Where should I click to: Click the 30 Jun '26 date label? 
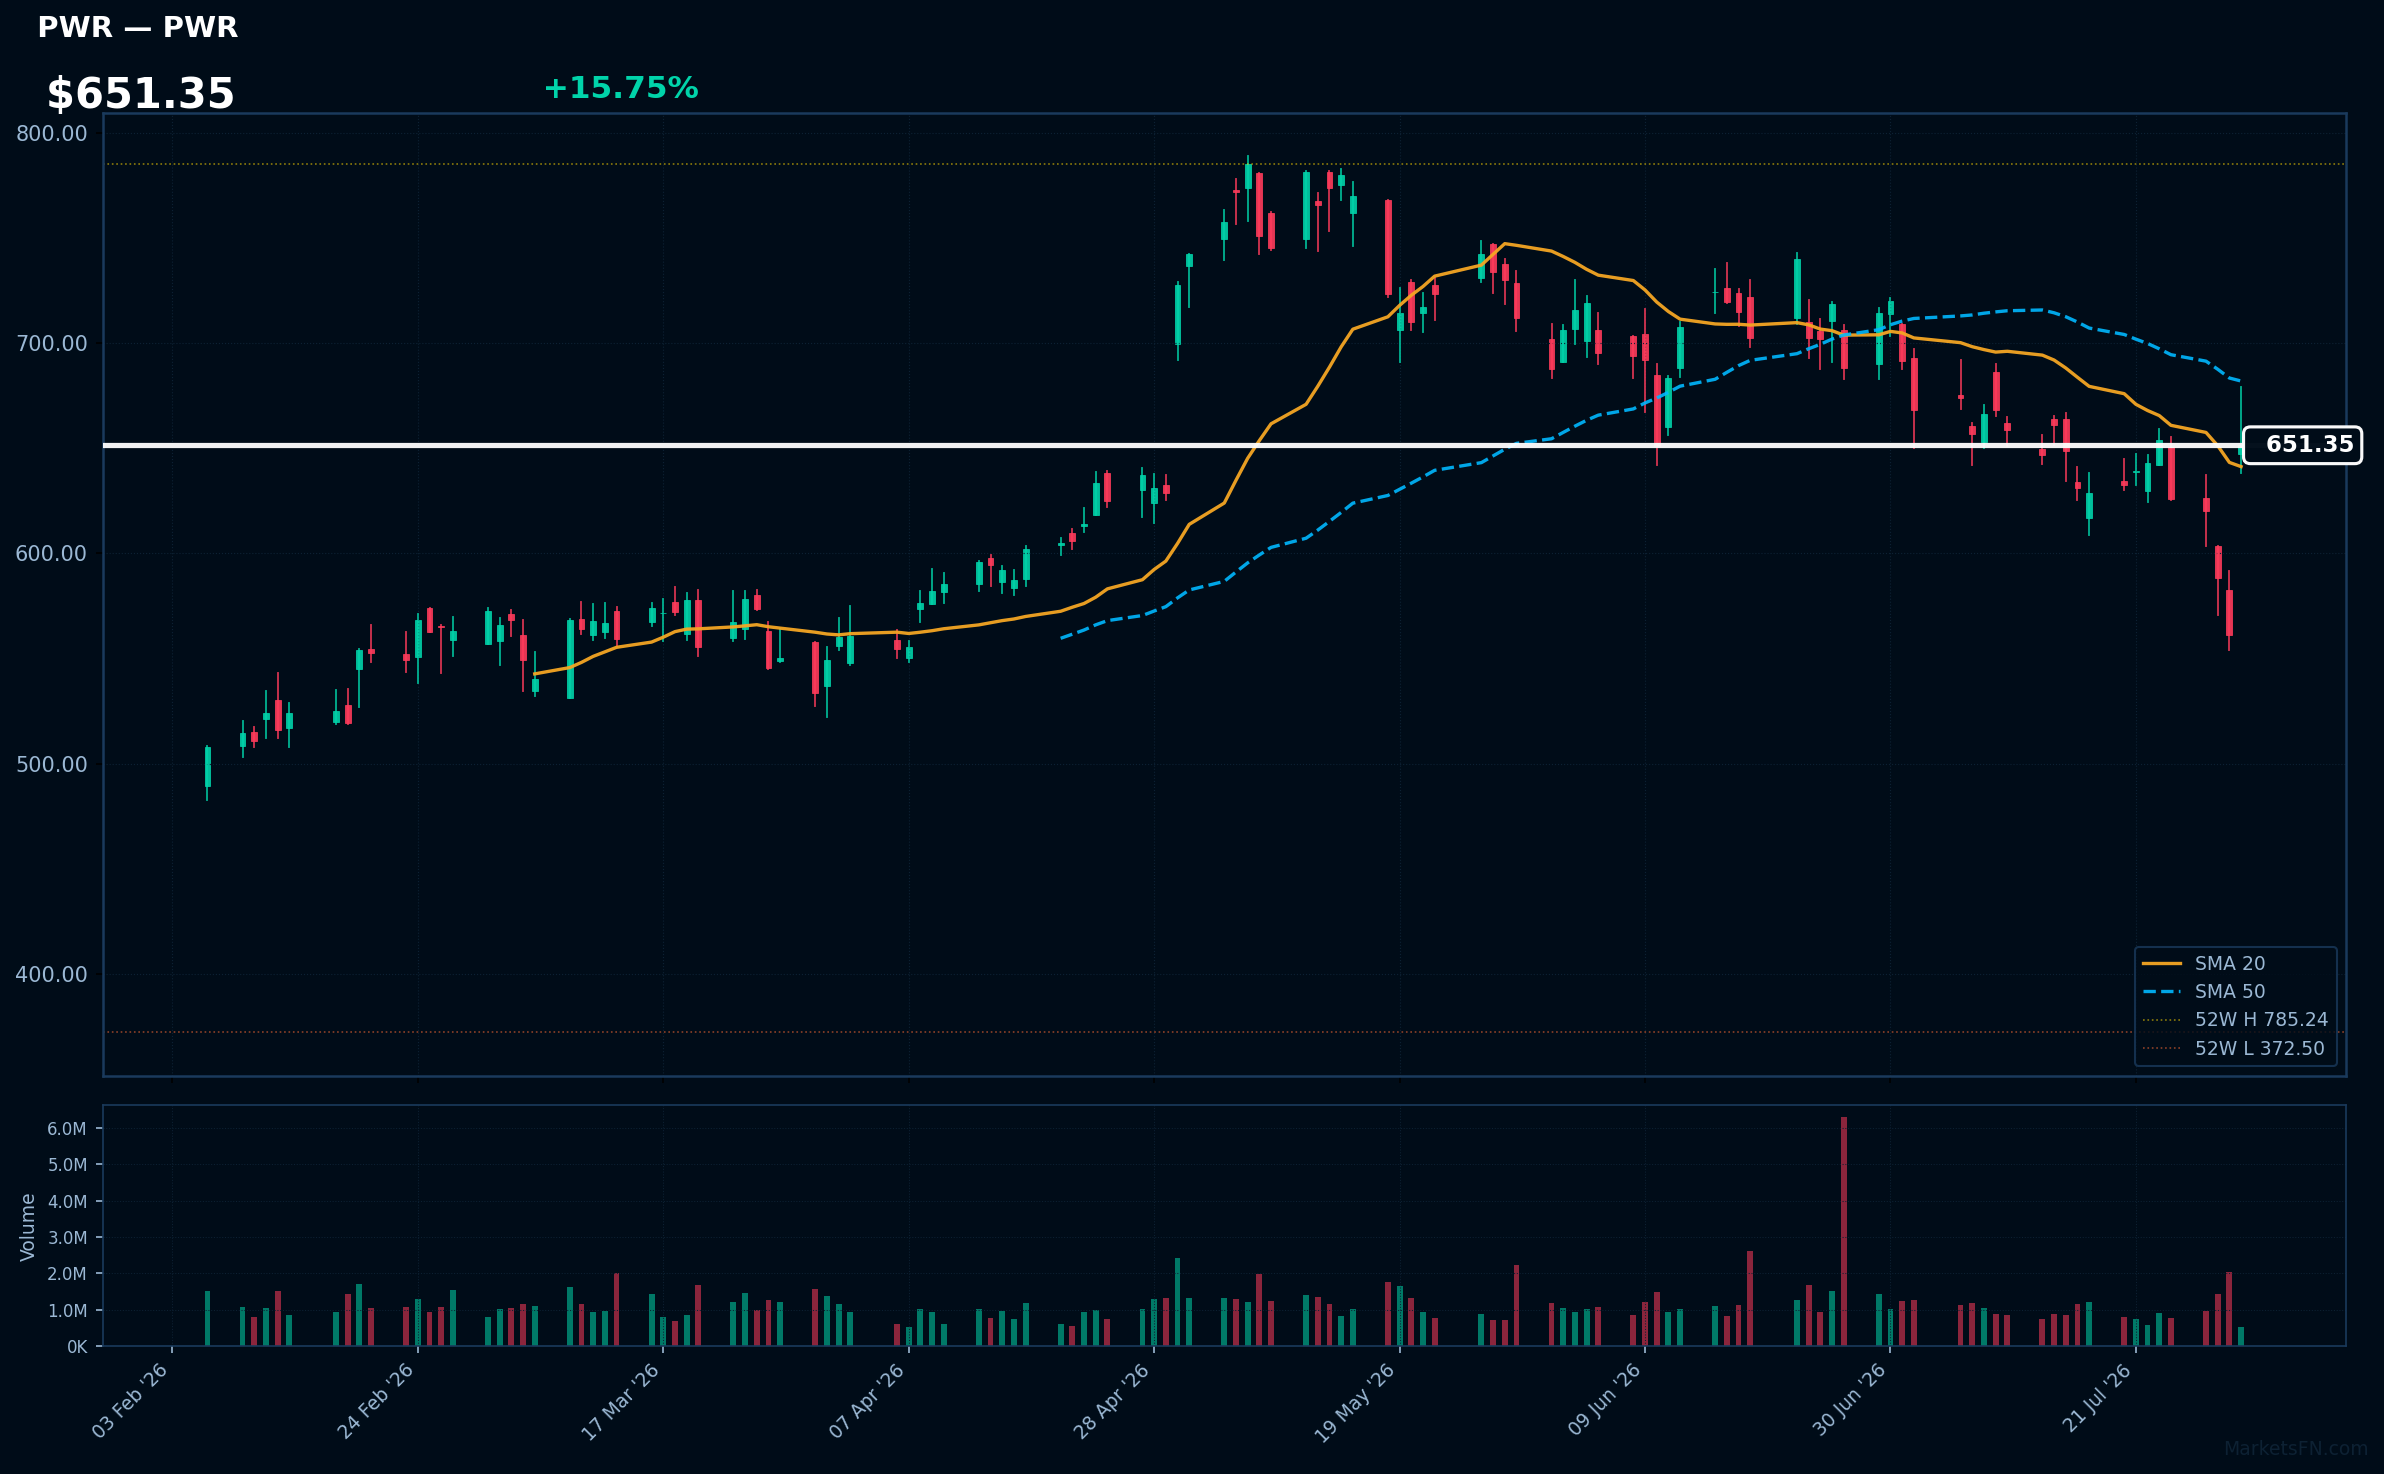[1849, 1400]
